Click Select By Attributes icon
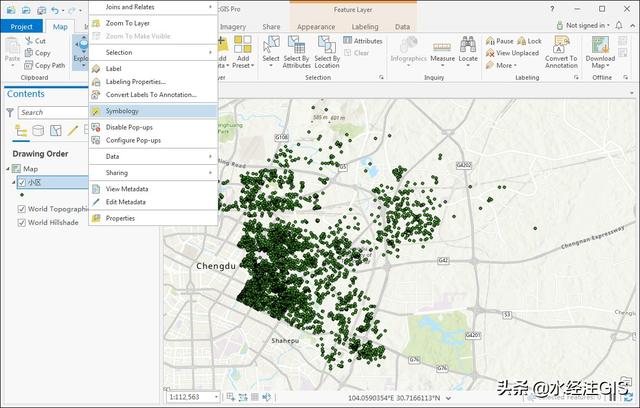 click(x=296, y=44)
